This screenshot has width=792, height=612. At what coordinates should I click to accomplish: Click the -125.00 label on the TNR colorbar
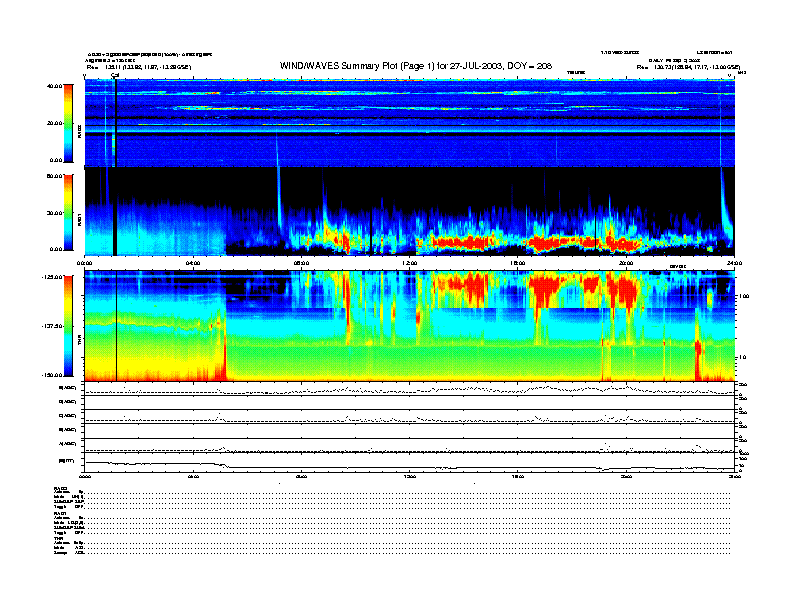tap(53, 277)
